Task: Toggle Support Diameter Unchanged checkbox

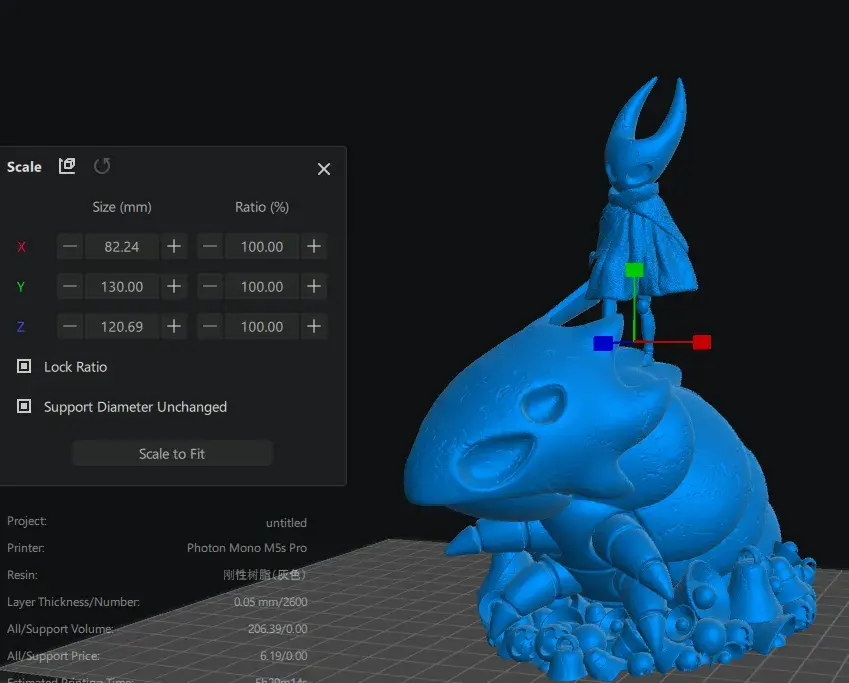Action: [24, 406]
